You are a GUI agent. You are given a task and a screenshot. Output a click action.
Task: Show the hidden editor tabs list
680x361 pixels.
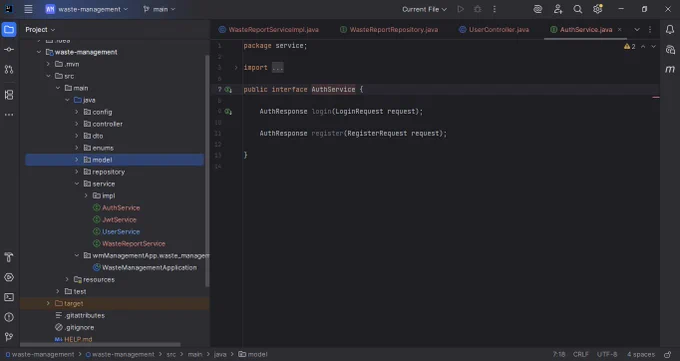point(637,30)
